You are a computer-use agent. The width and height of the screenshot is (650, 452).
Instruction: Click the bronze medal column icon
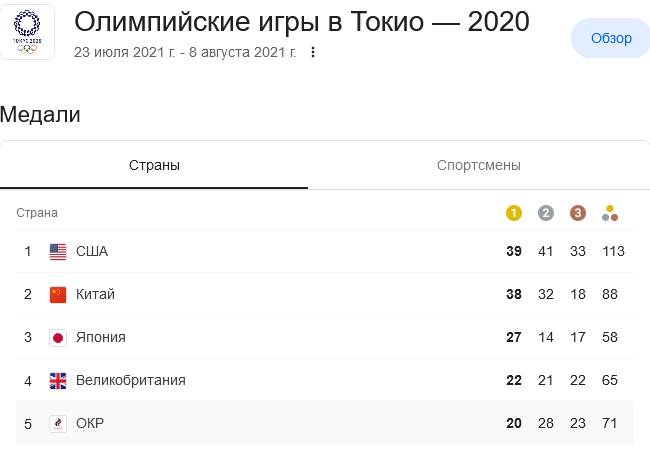pyautogui.click(x=577, y=213)
